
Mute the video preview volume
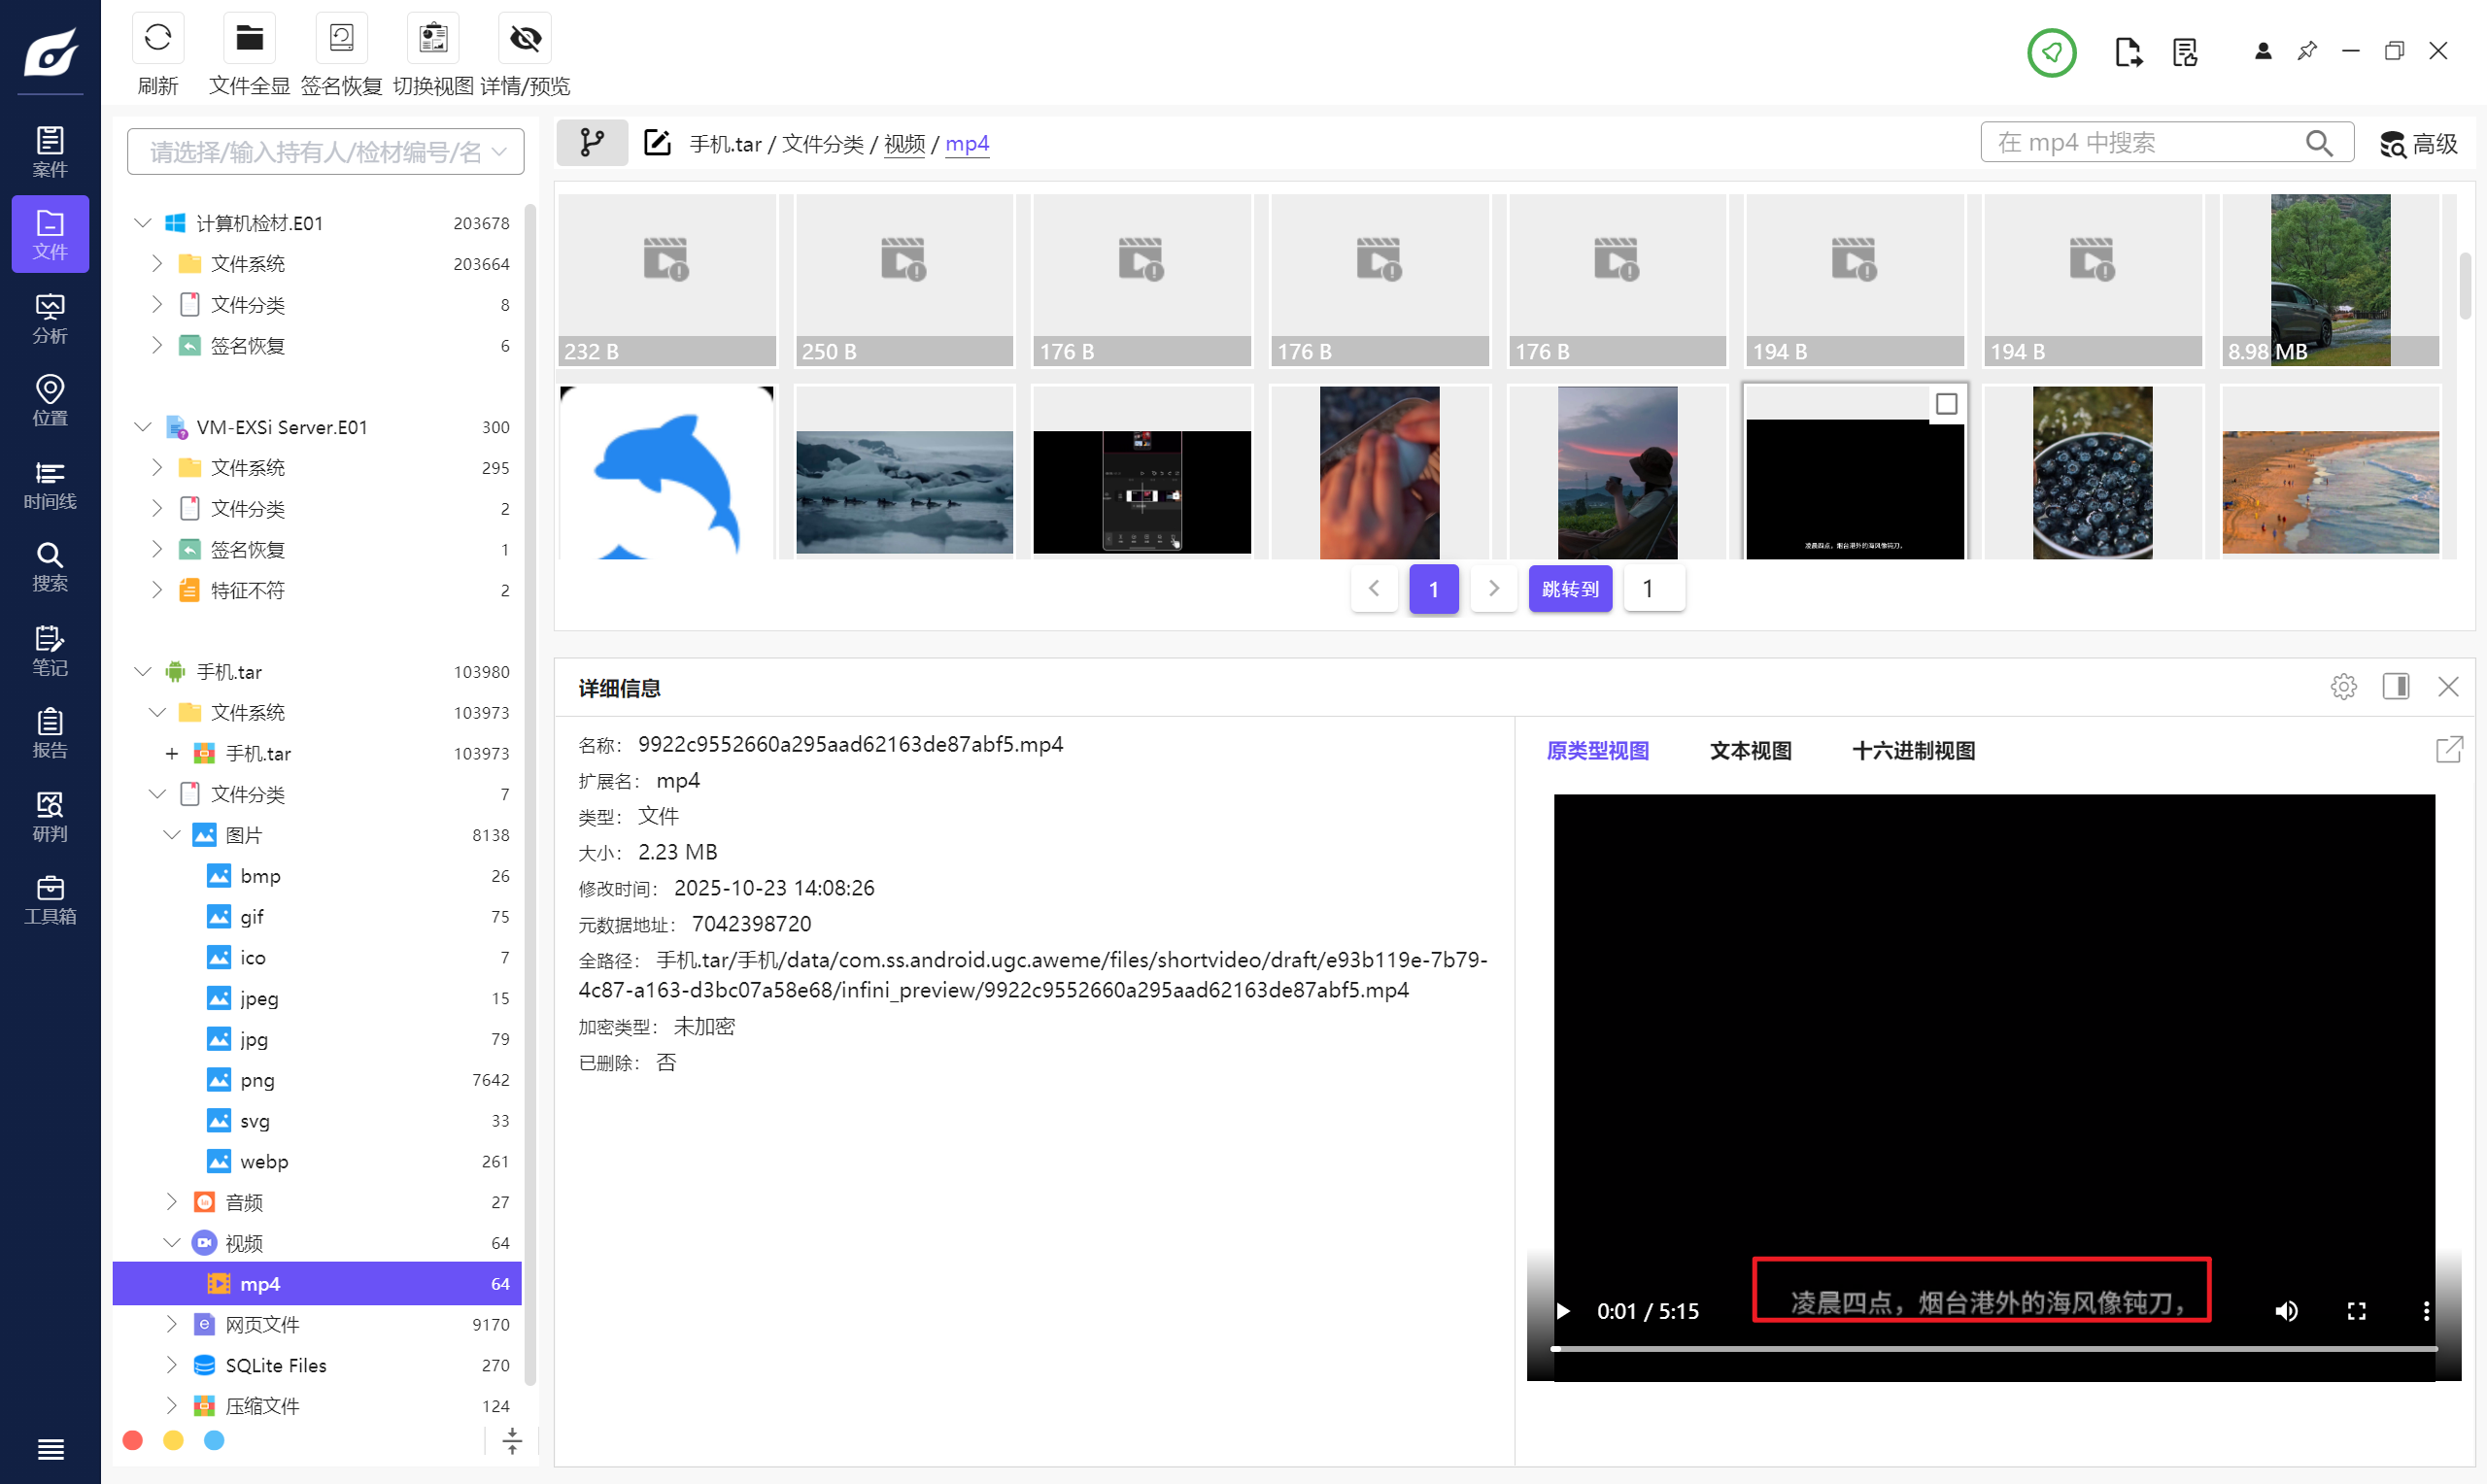(x=2286, y=1311)
